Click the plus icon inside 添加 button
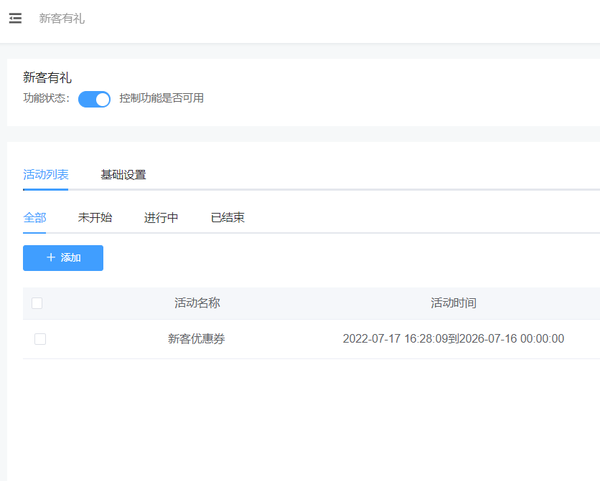Image resolution: width=600 pixels, height=481 pixels. click(x=50, y=258)
